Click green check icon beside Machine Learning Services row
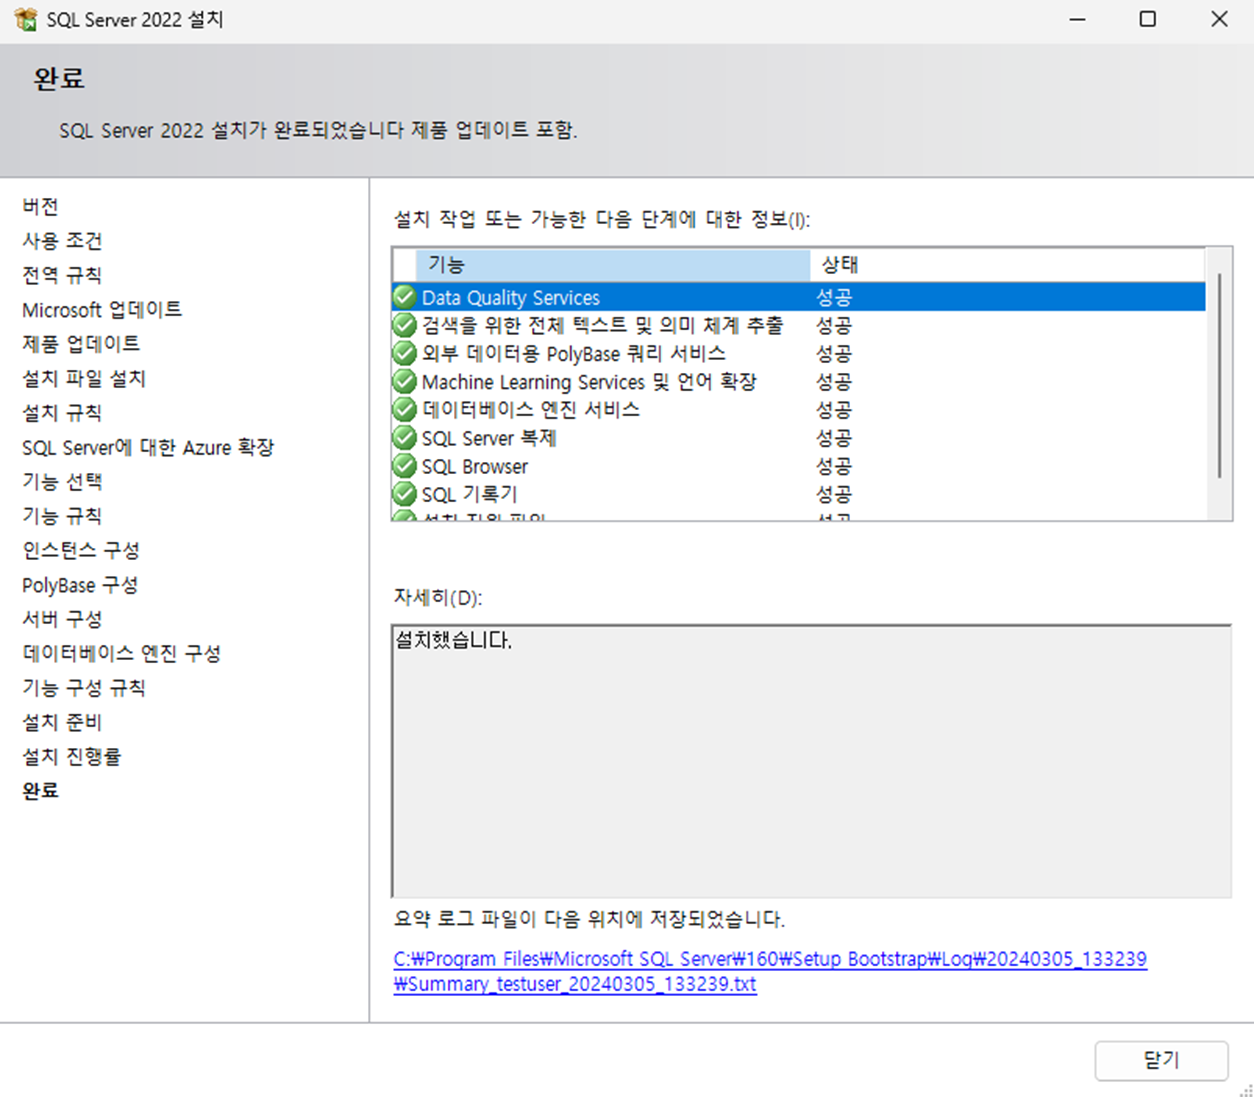 coord(405,381)
